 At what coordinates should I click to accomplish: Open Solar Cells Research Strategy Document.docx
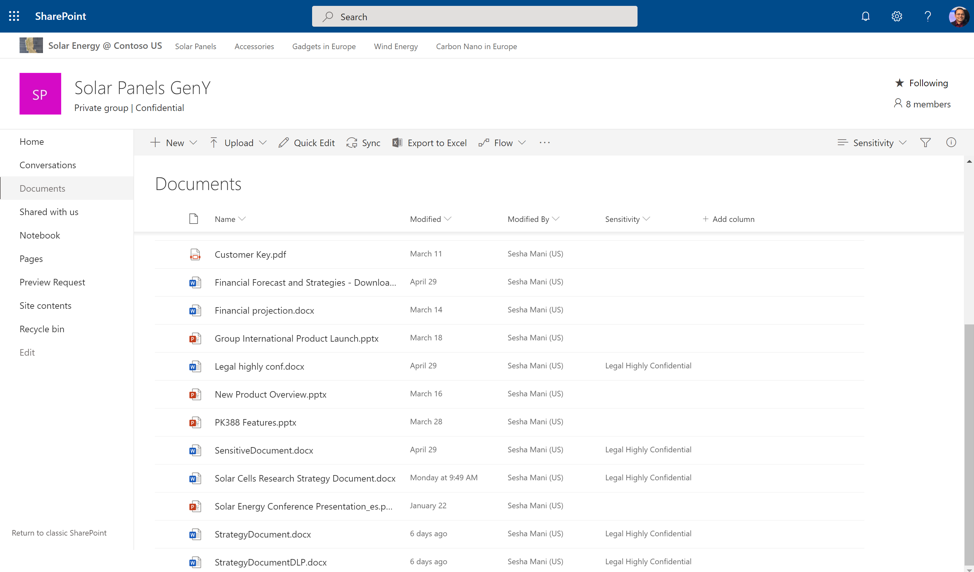click(305, 478)
